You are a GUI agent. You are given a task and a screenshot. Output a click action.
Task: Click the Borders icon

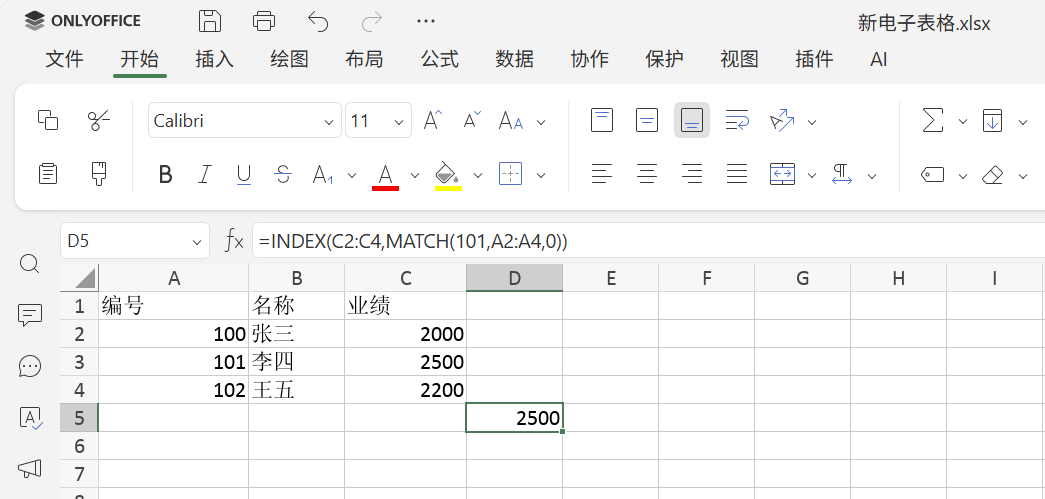coord(511,174)
